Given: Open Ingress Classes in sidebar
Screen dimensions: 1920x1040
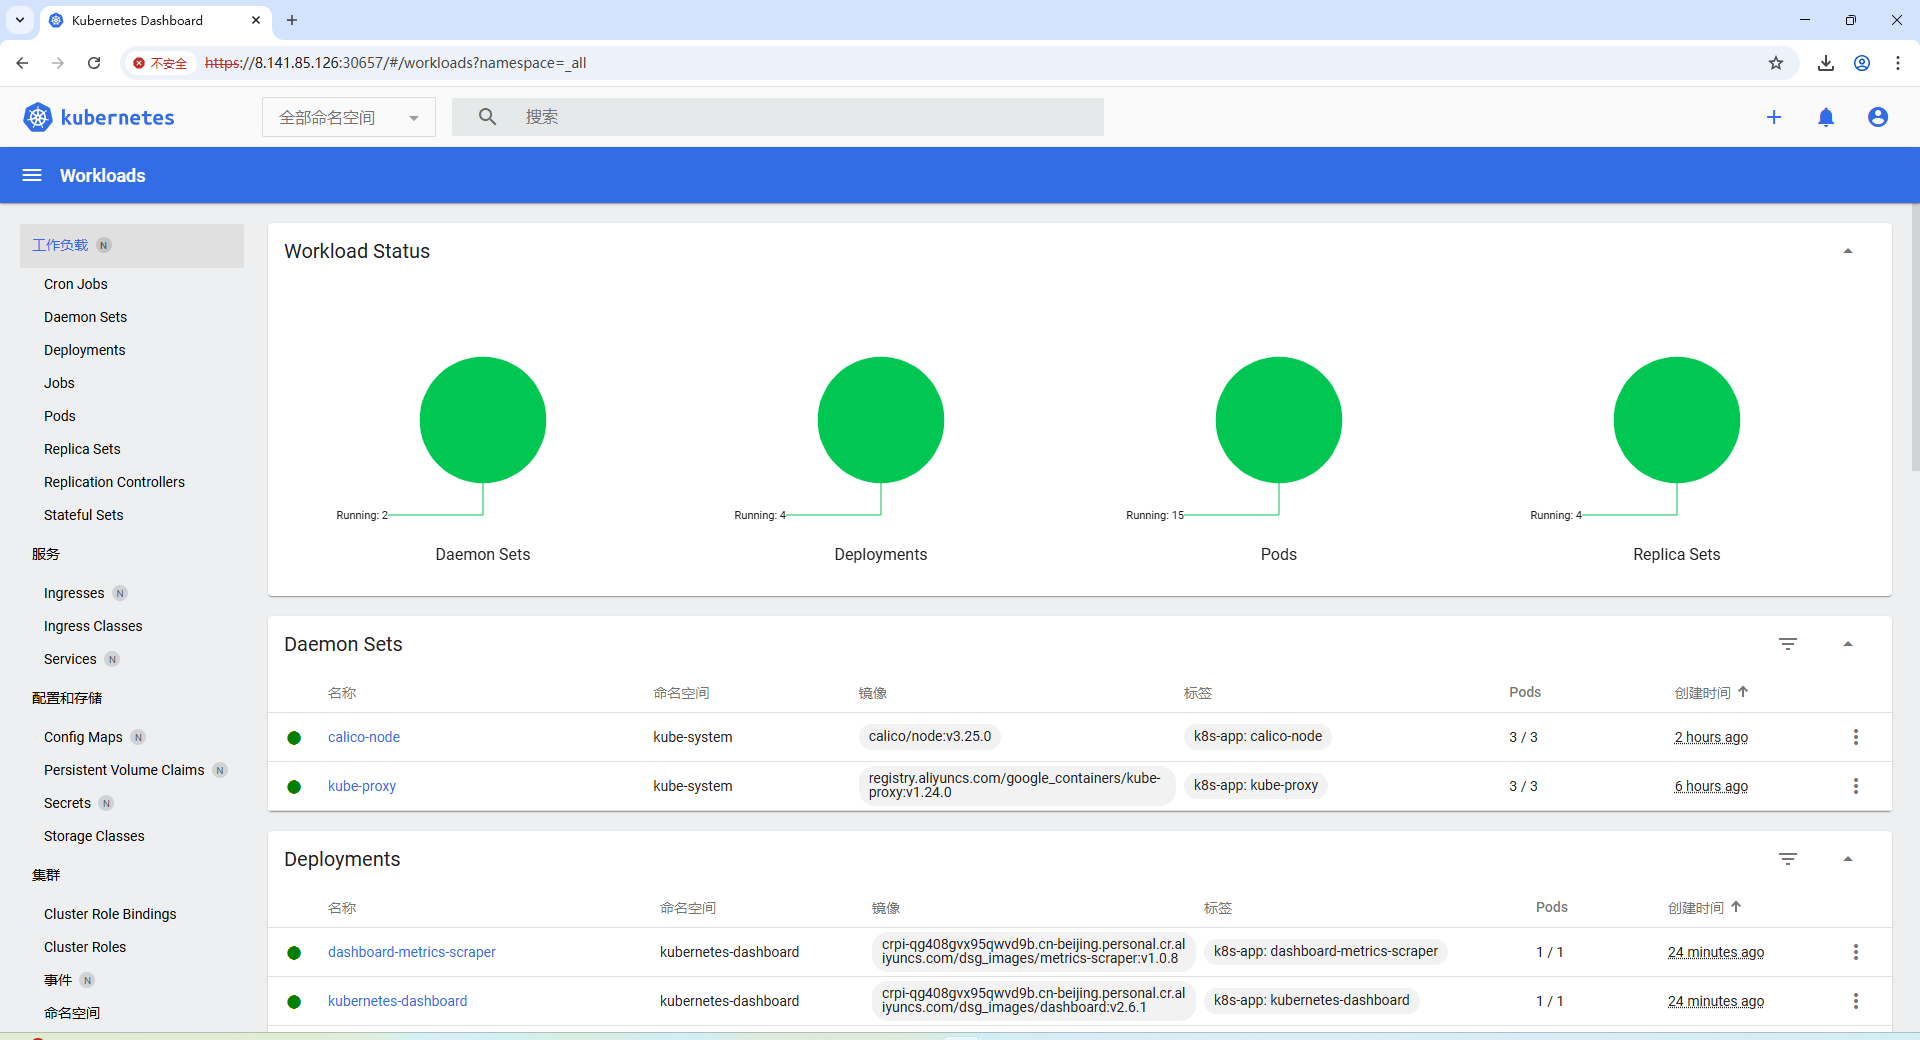Looking at the screenshot, I should point(93,626).
